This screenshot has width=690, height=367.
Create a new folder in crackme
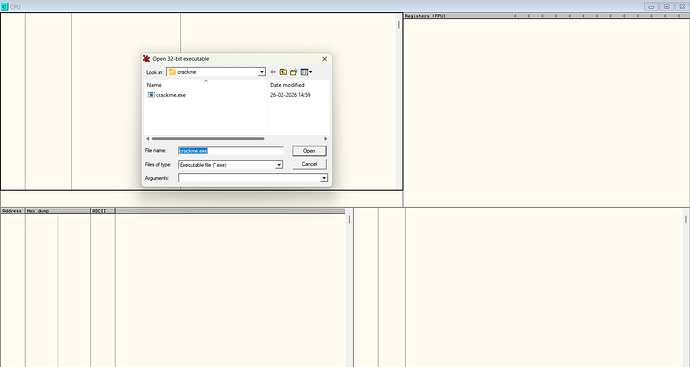point(294,72)
